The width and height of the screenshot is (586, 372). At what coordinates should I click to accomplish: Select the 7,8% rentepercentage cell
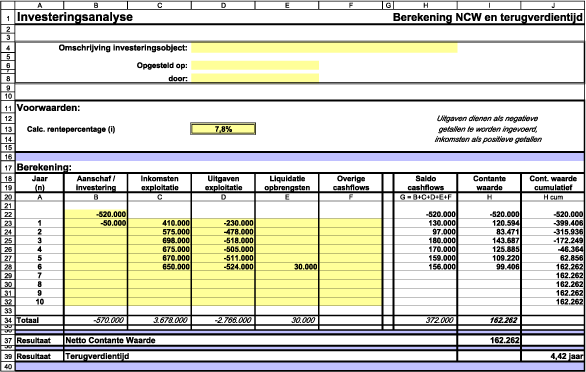[x=223, y=129]
